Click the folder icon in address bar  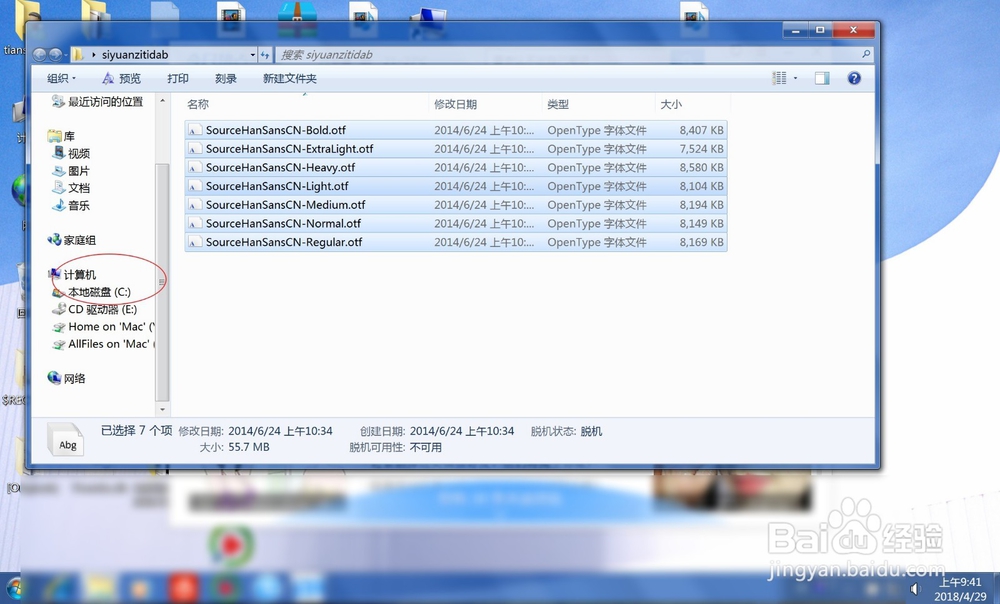tap(77, 55)
